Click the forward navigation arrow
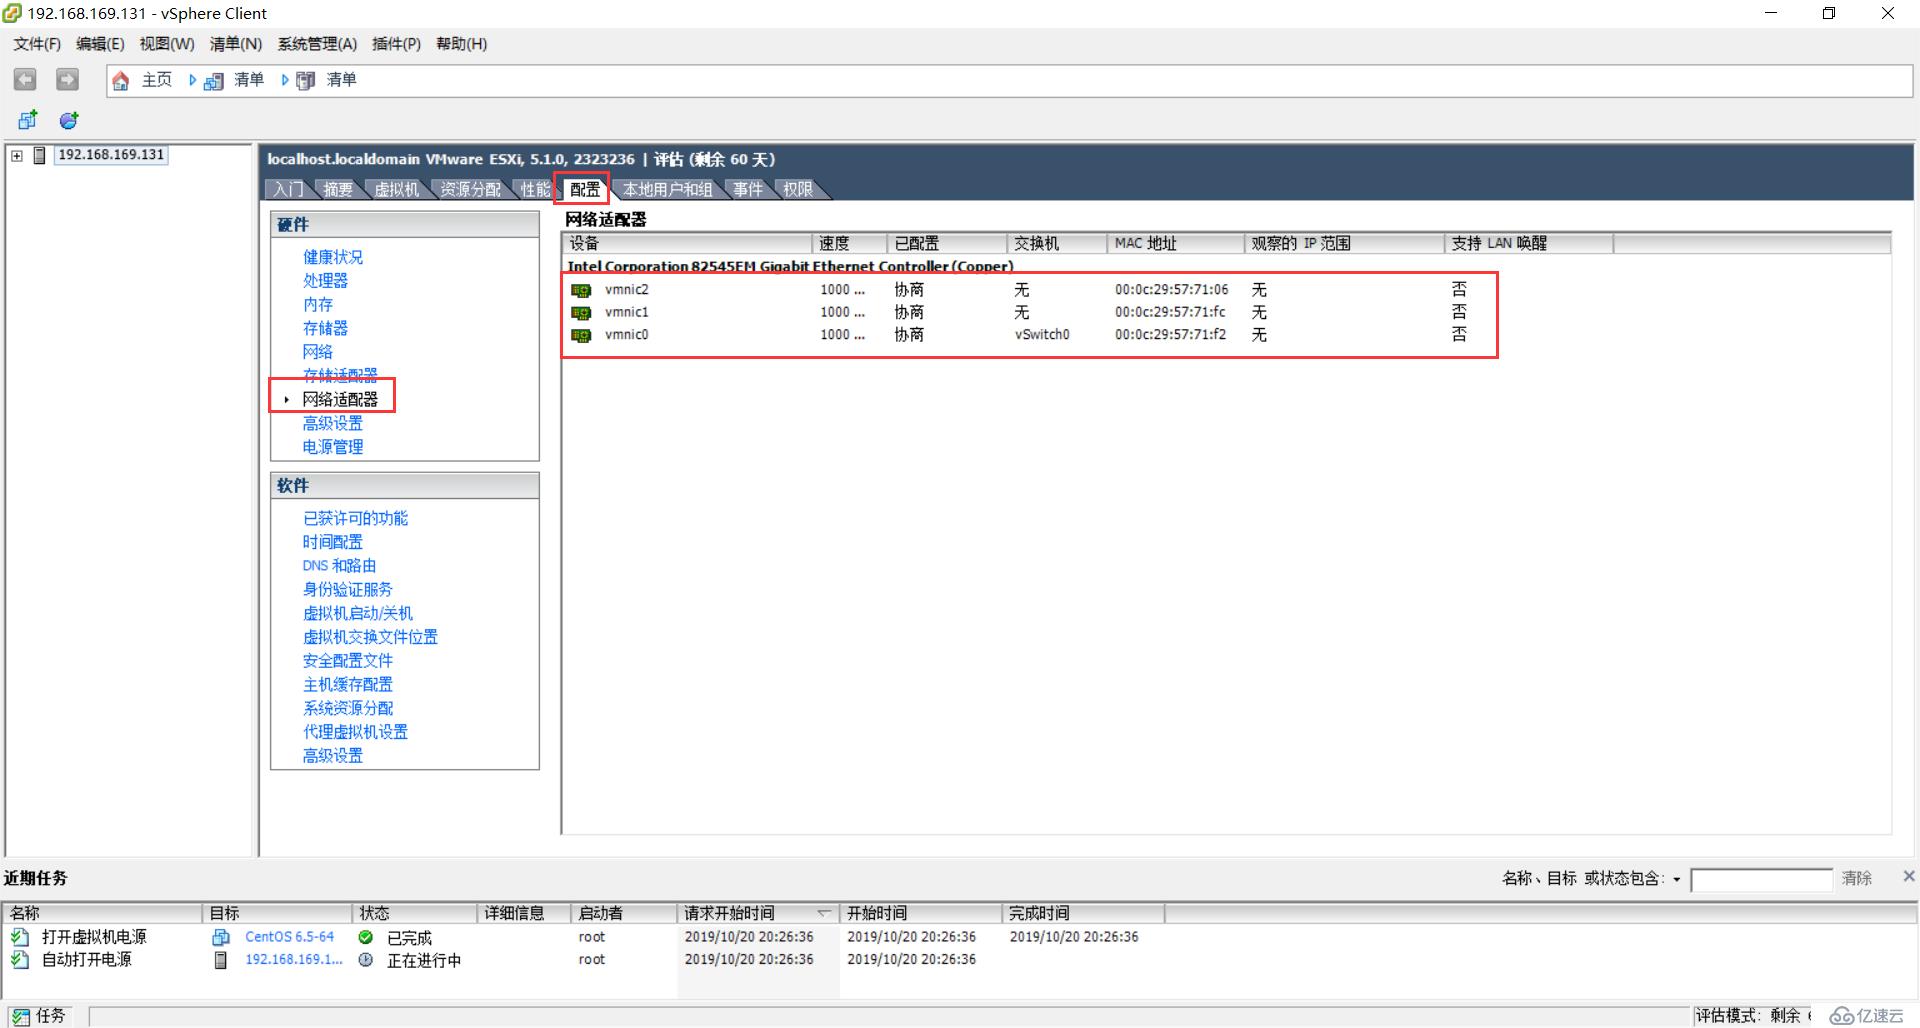 (x=67, y=80)
